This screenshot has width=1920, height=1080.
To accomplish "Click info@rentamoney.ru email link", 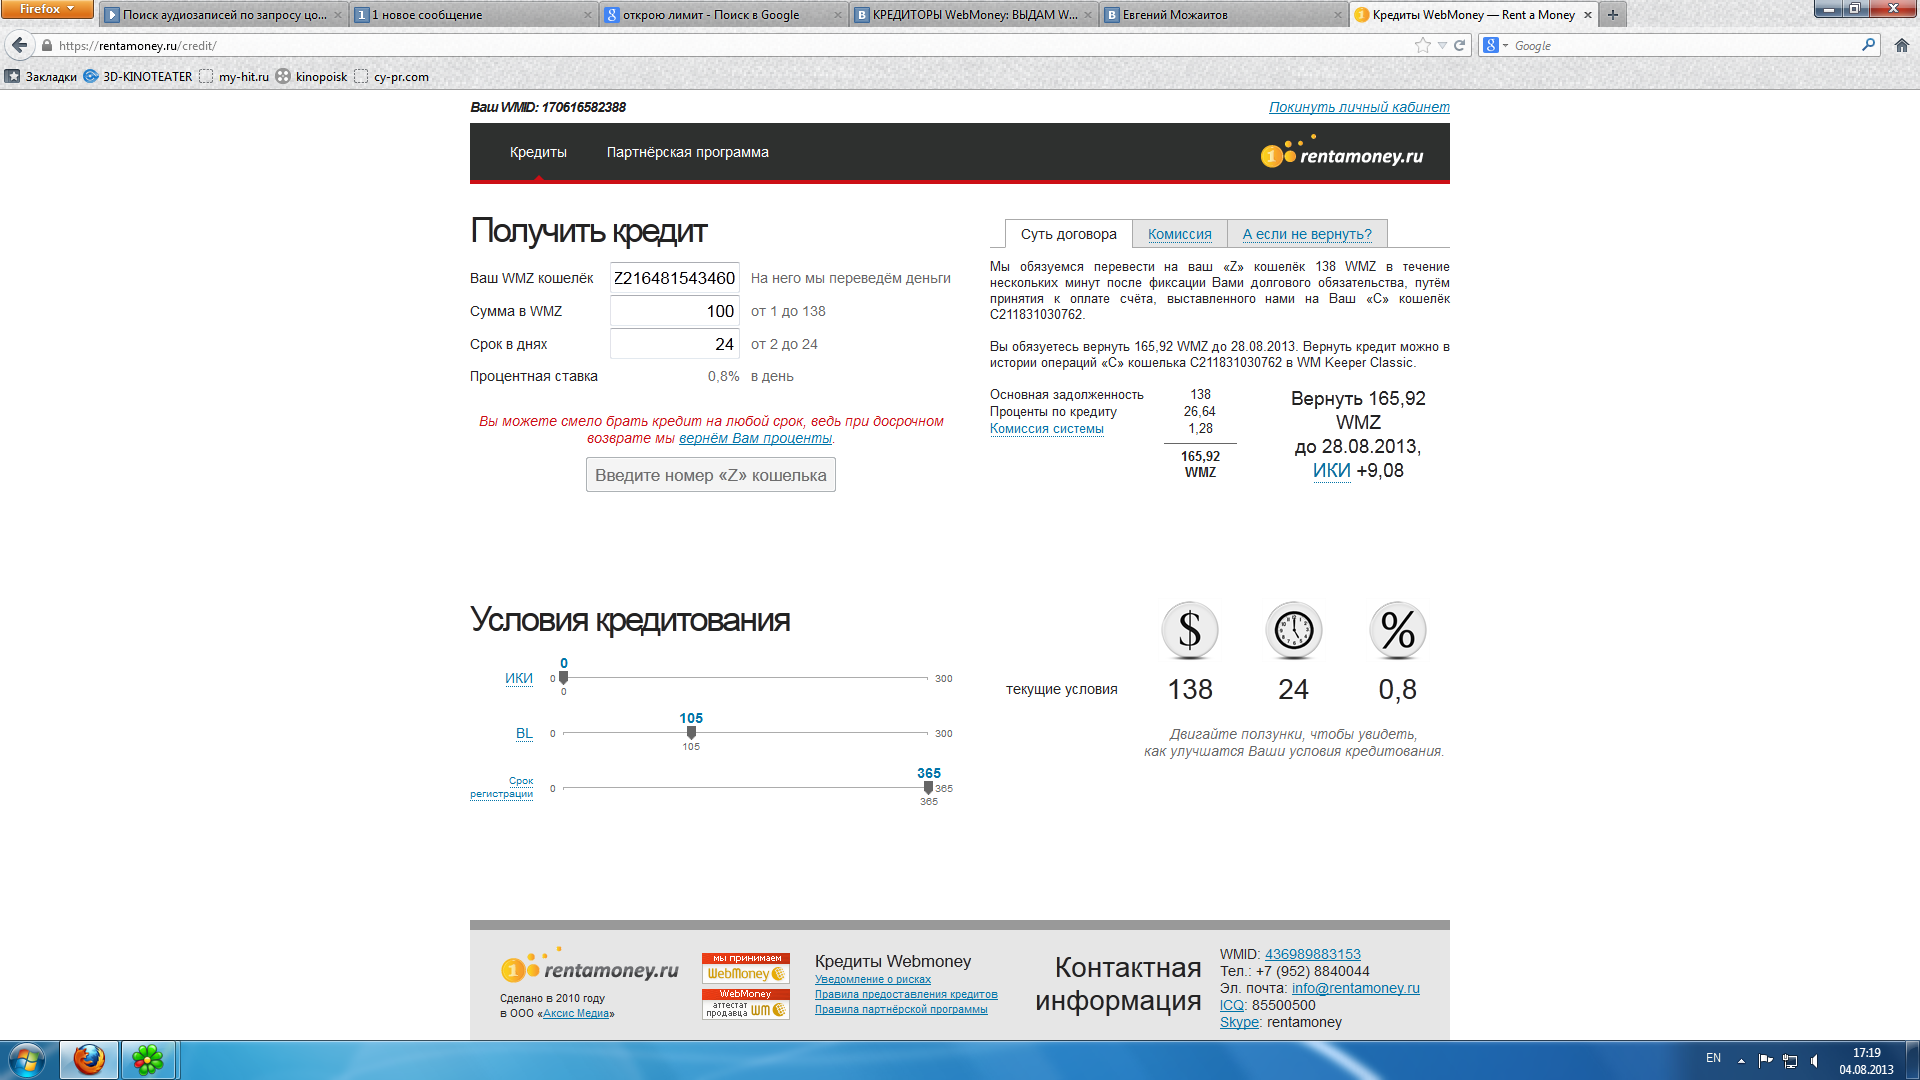I will [x=1355, y=988].
